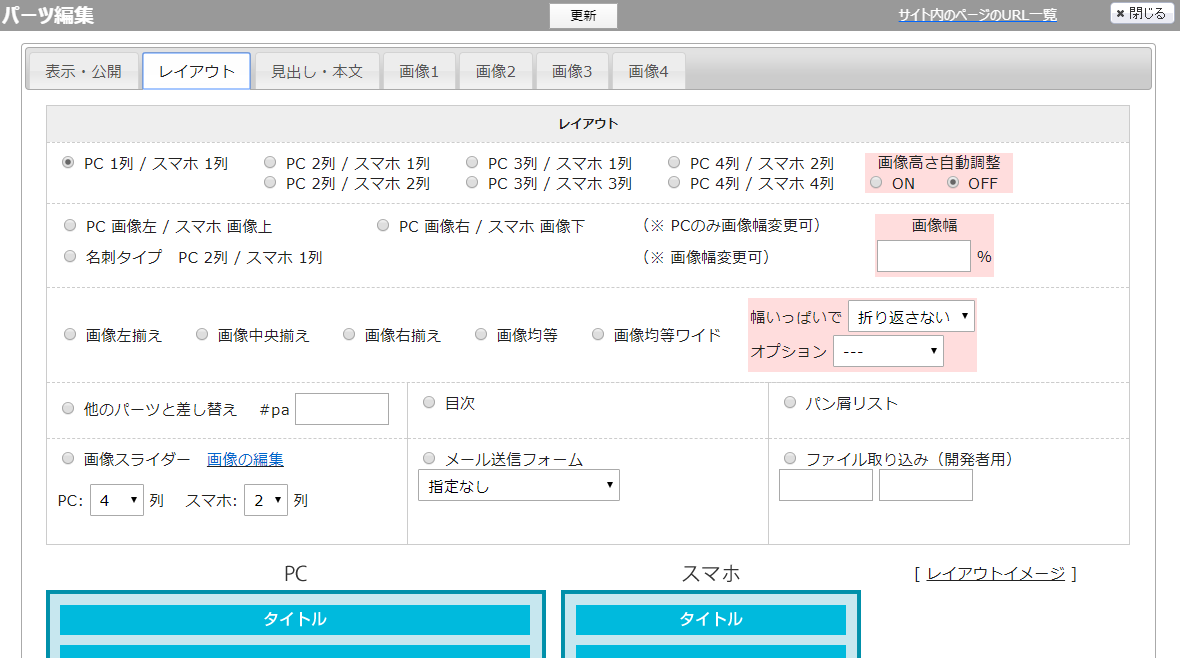Open the オプション dropdown
This screenshot has width=1180, height=658.
tap(887, 351)
